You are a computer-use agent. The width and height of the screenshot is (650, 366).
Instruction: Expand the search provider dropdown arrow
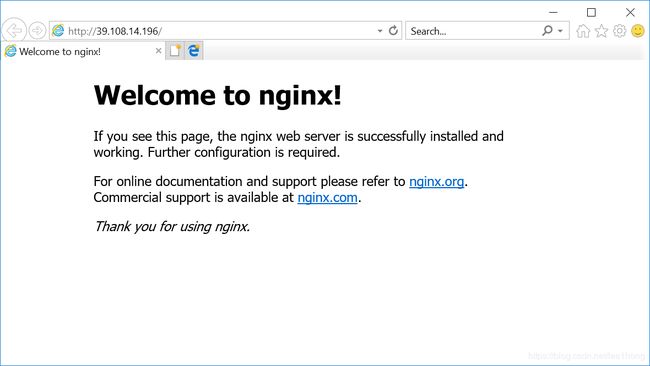click(560, 31)
